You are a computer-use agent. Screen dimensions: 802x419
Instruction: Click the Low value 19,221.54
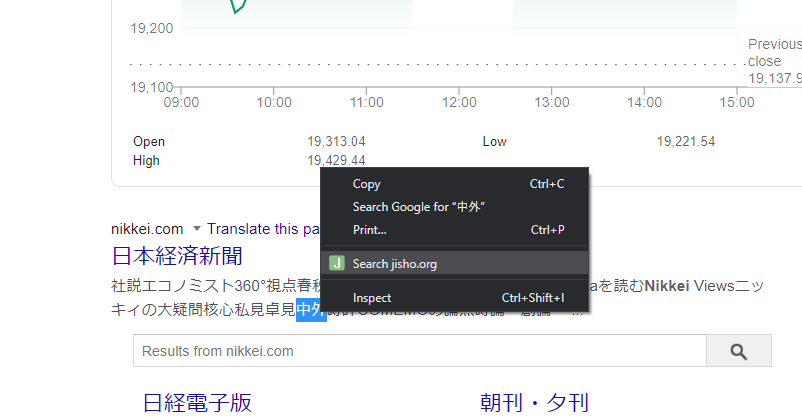click(686, 142)
